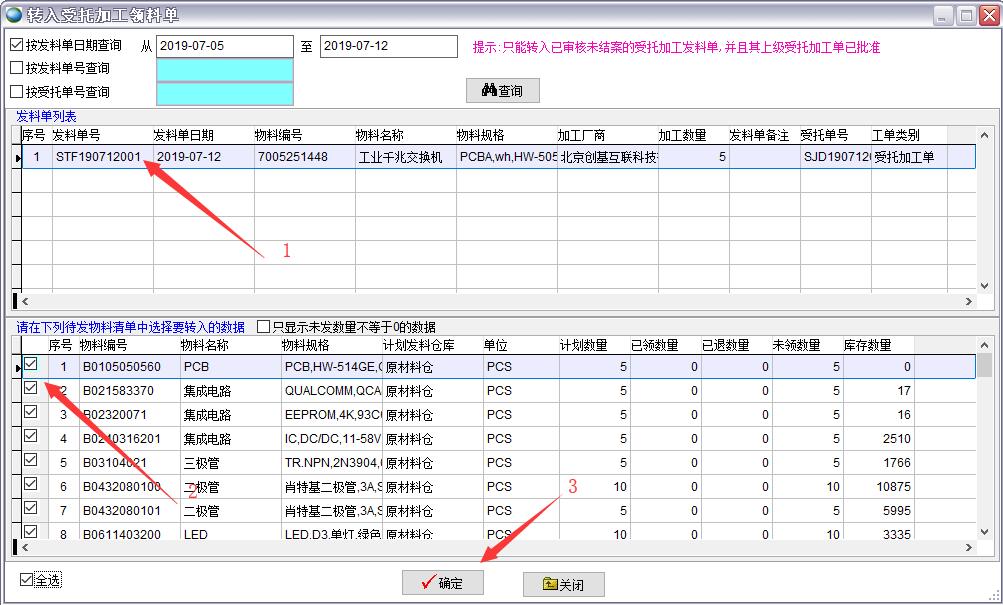Click the cyan 发料单号 input field
Image resolution: width=1003 pixels, height=605 pixels.
pos(224,68)
